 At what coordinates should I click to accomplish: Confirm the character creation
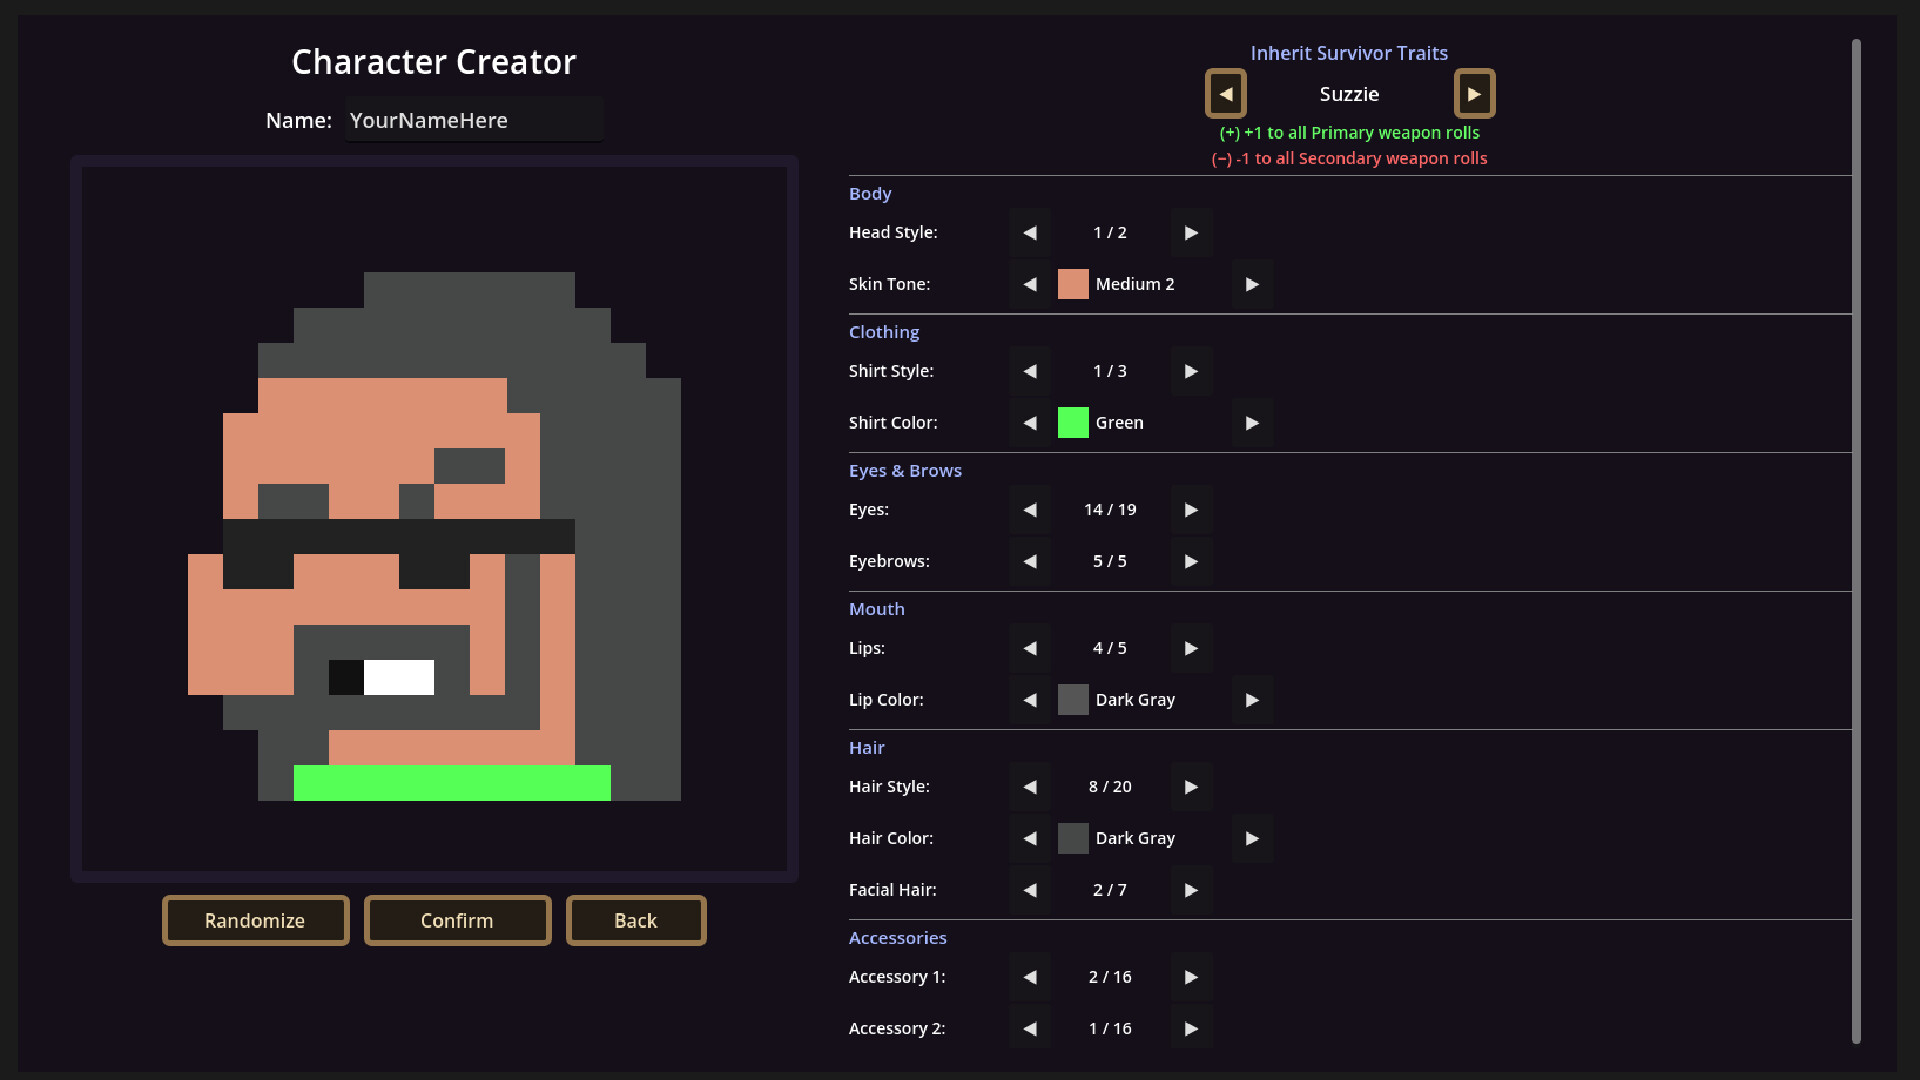coord(458,921)
